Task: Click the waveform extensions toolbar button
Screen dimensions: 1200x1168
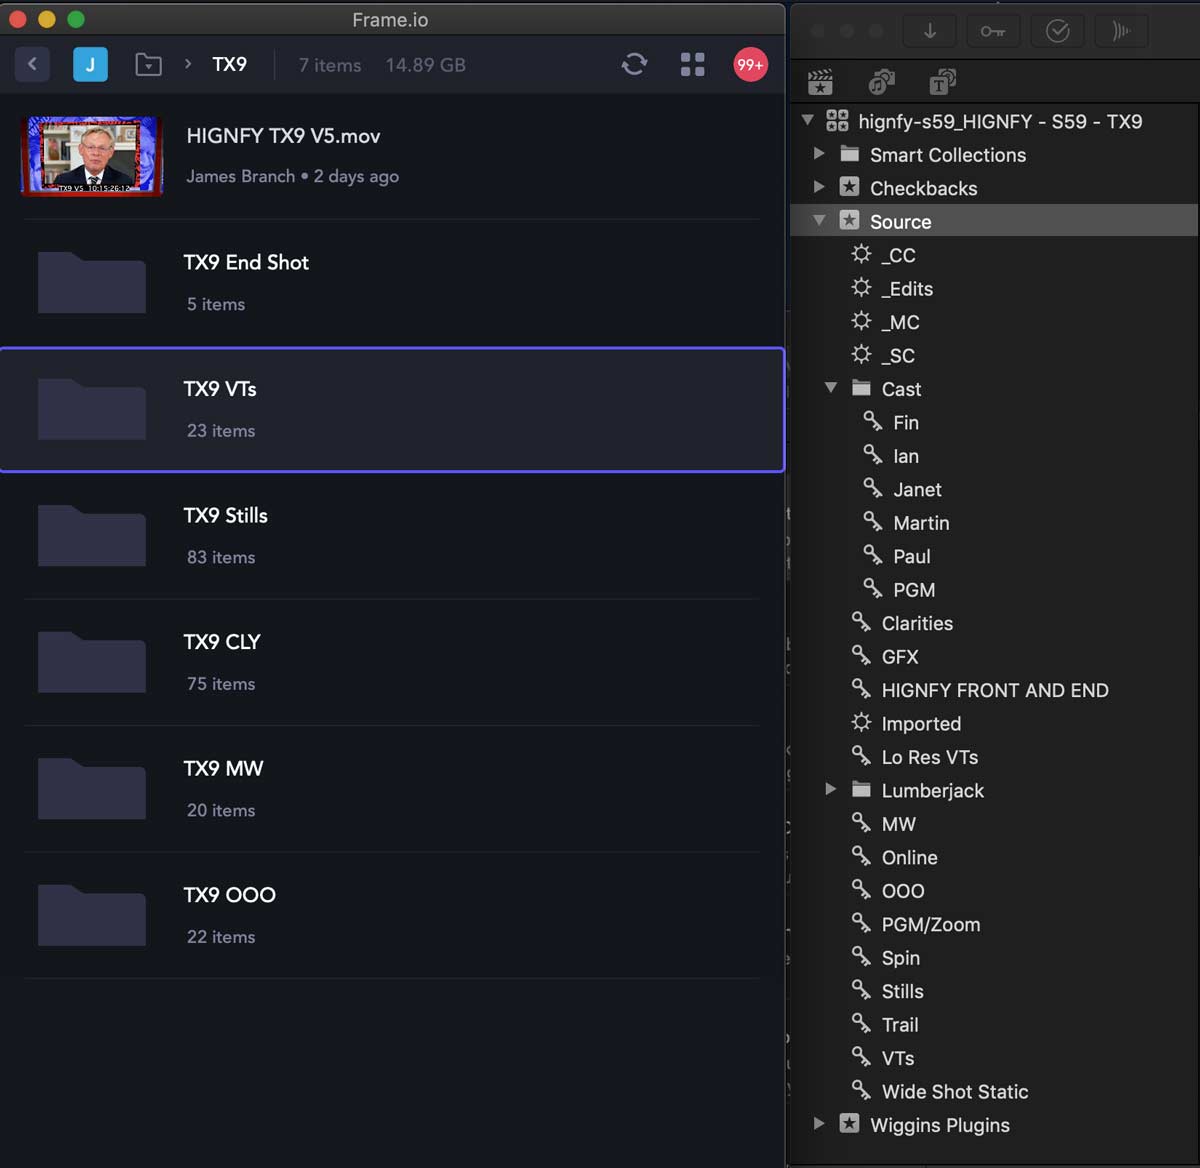Action: 1121,31
